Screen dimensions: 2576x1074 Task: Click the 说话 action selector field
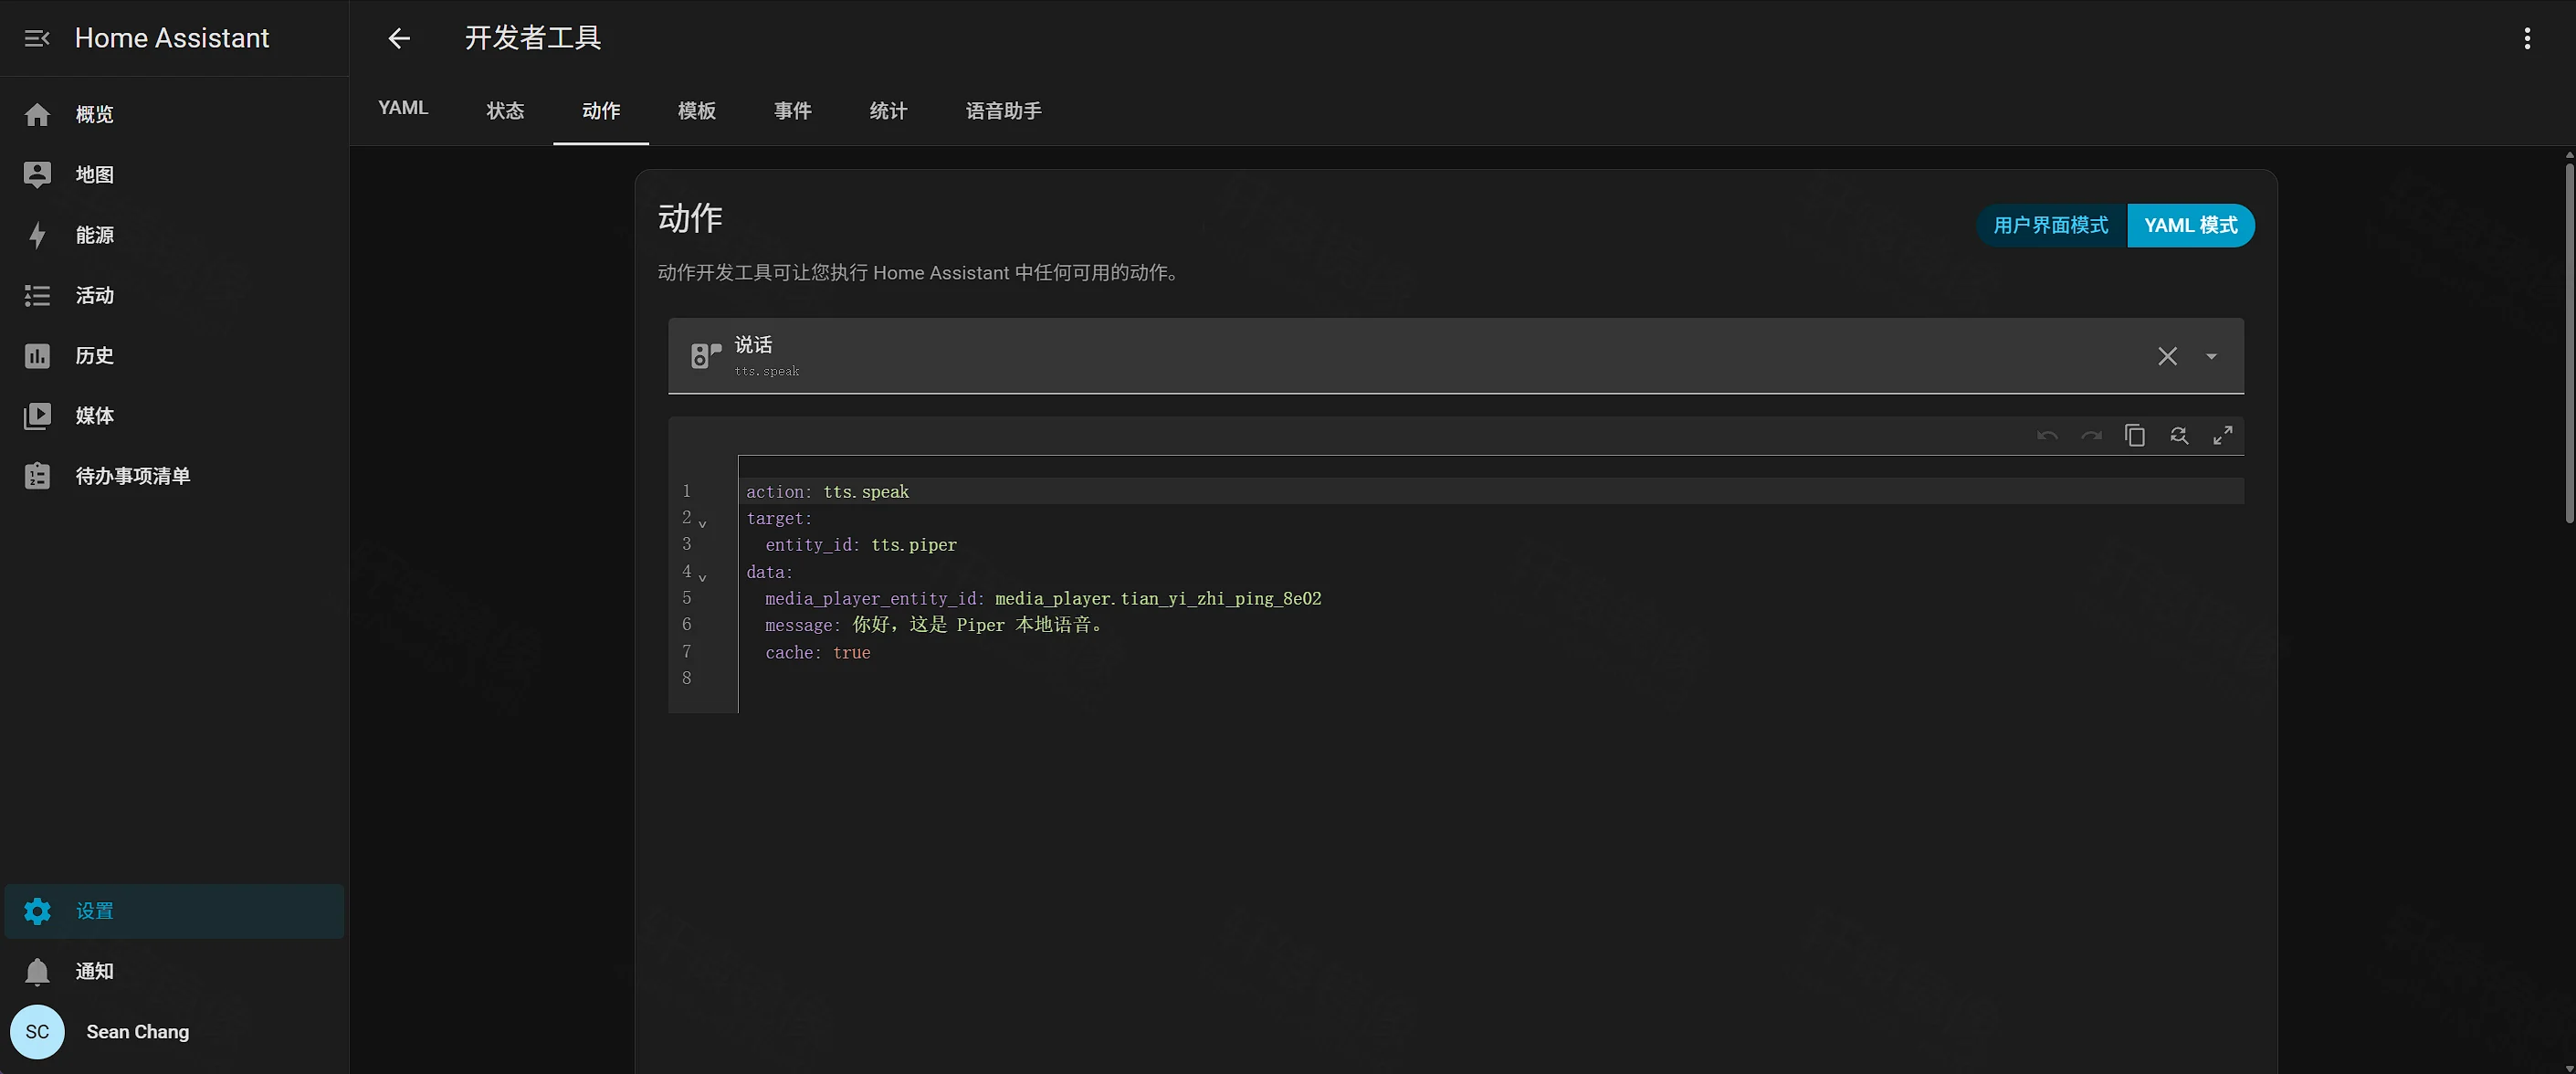point(1456,356)
